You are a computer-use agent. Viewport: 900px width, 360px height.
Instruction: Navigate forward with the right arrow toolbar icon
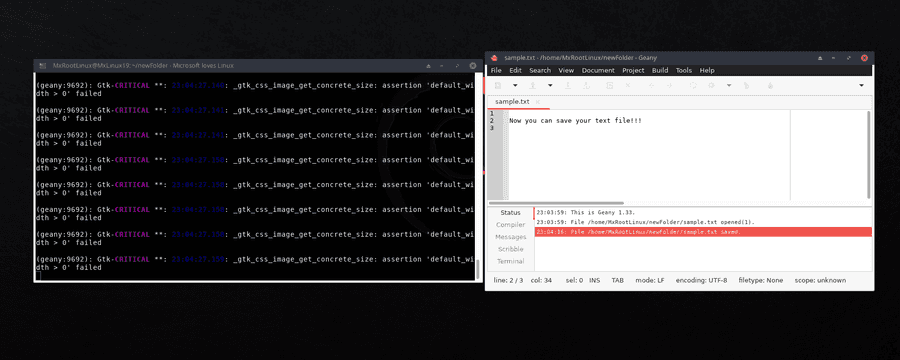pyautogui.click(x=669, y=85)
